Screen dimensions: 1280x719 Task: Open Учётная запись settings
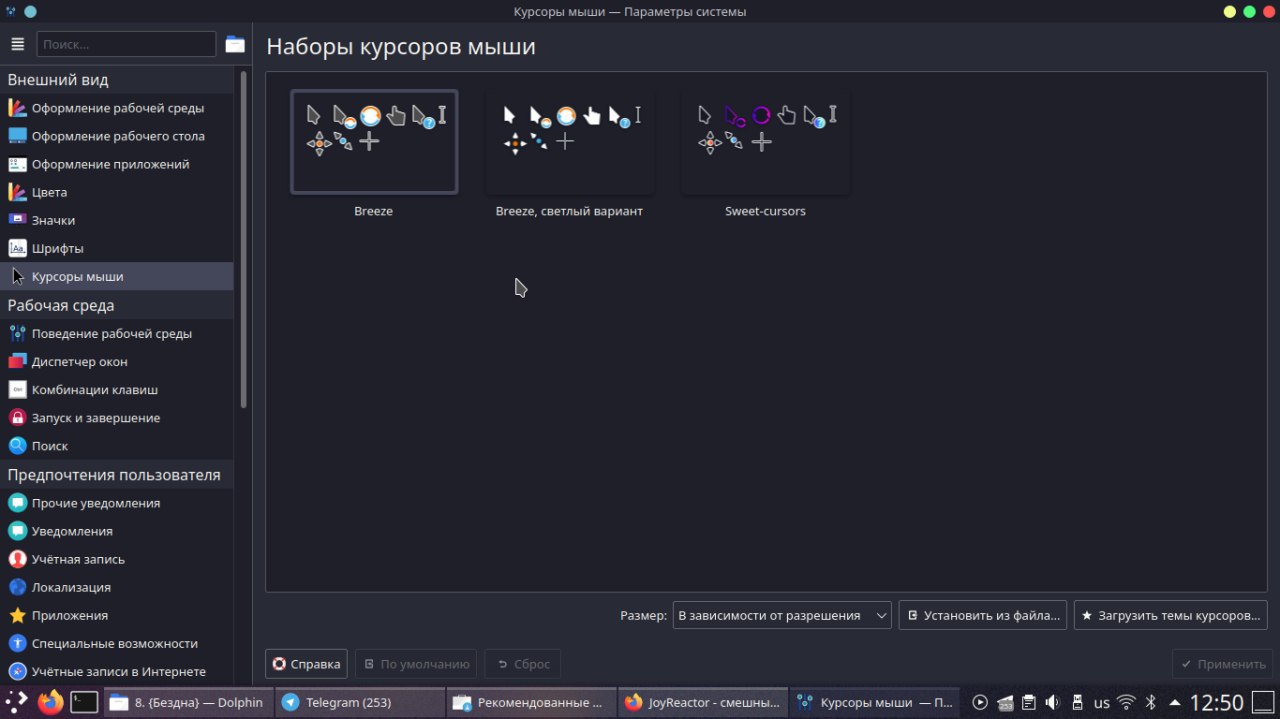click(x=117, y=559)
